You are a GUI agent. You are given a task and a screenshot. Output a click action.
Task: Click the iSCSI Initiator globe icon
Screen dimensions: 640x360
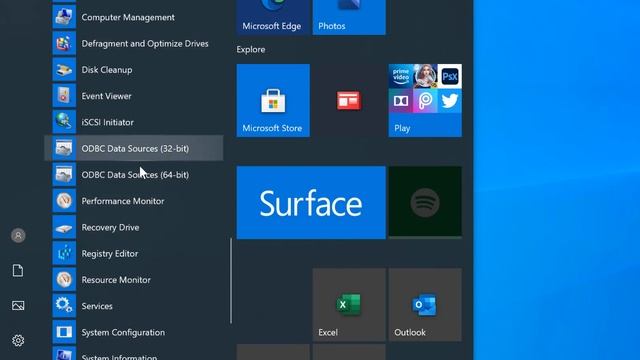64,122
